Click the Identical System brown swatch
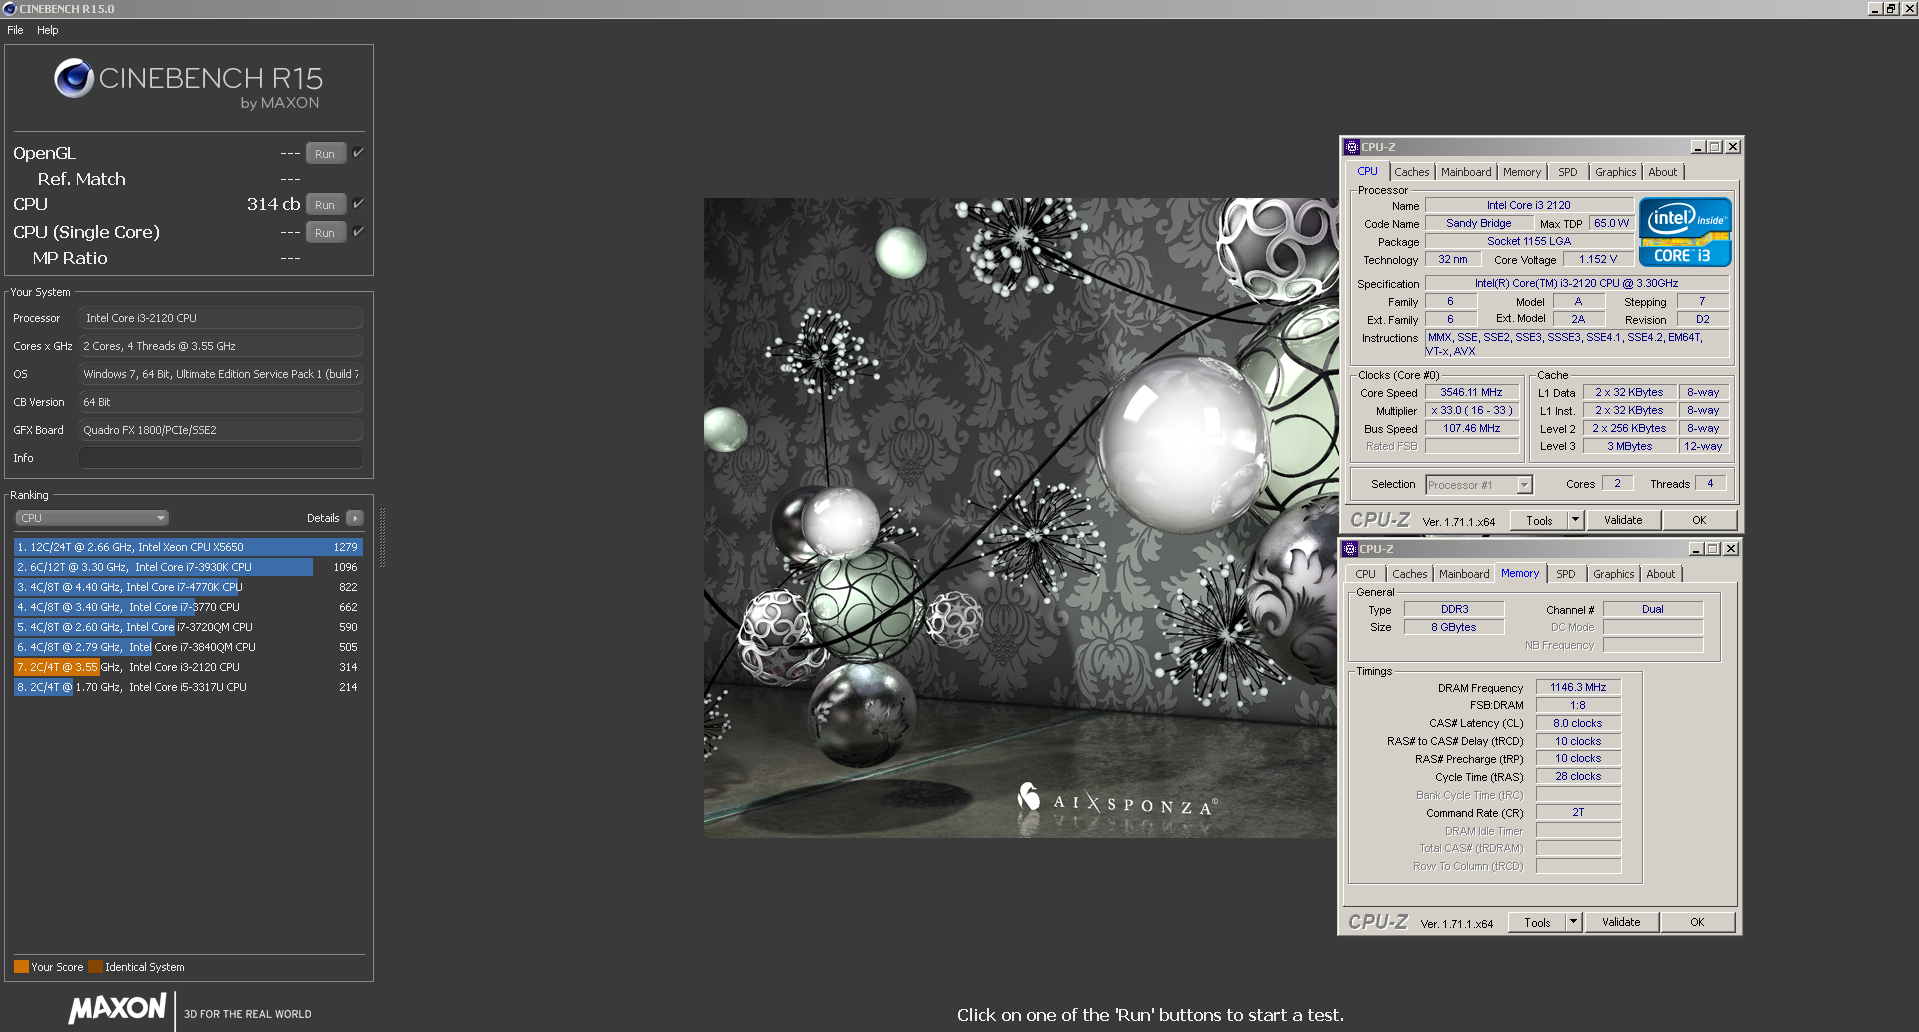This screenshot has height=1032, width=1919. (95, 967)
